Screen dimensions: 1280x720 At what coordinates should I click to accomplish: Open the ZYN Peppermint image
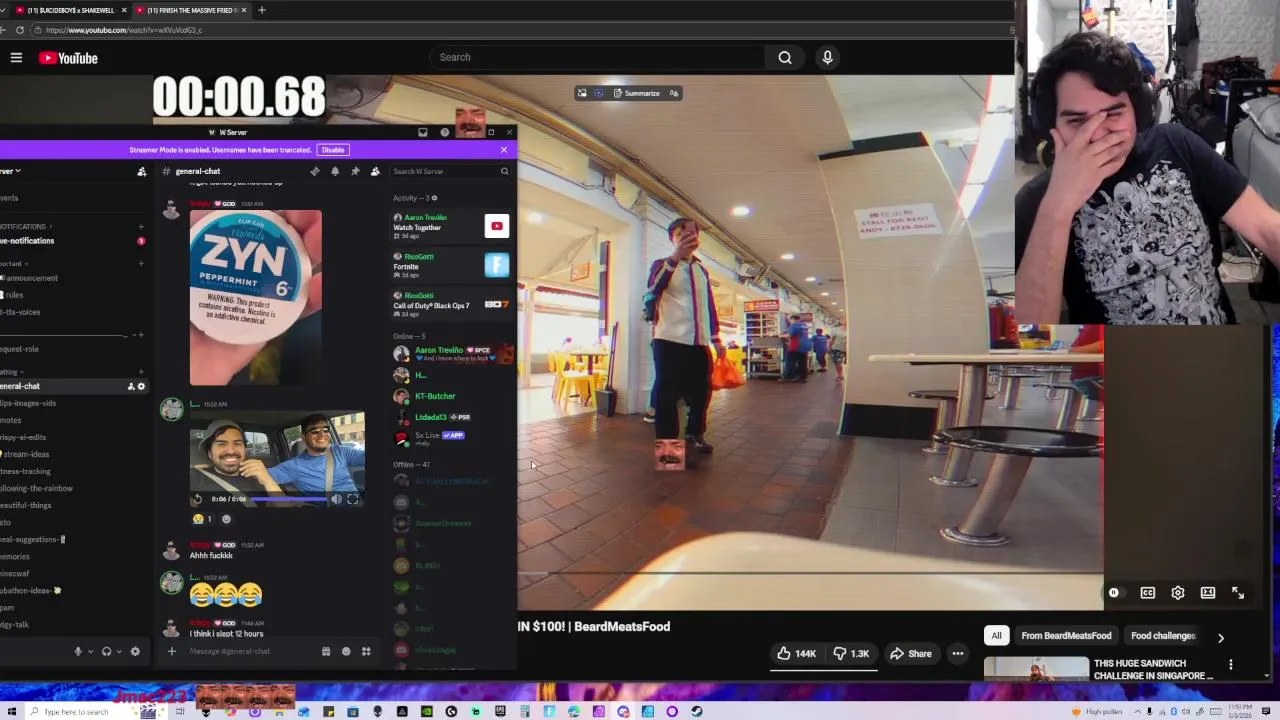point(256,297)
